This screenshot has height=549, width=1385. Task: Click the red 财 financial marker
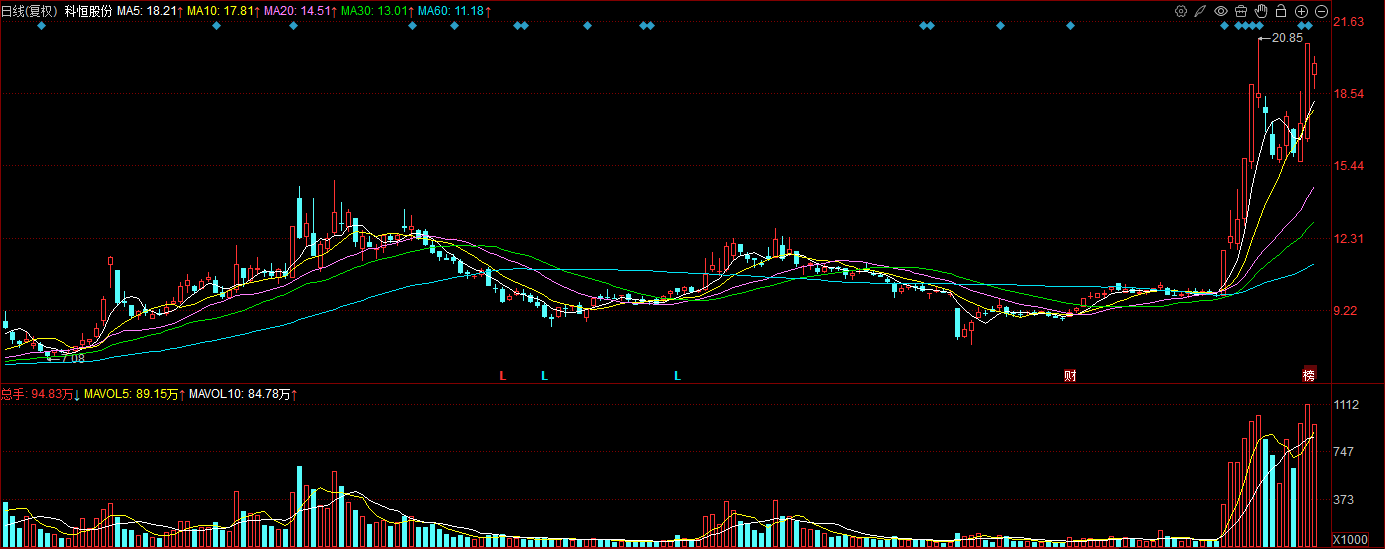pyautogui.click(x=1069, y=376)
